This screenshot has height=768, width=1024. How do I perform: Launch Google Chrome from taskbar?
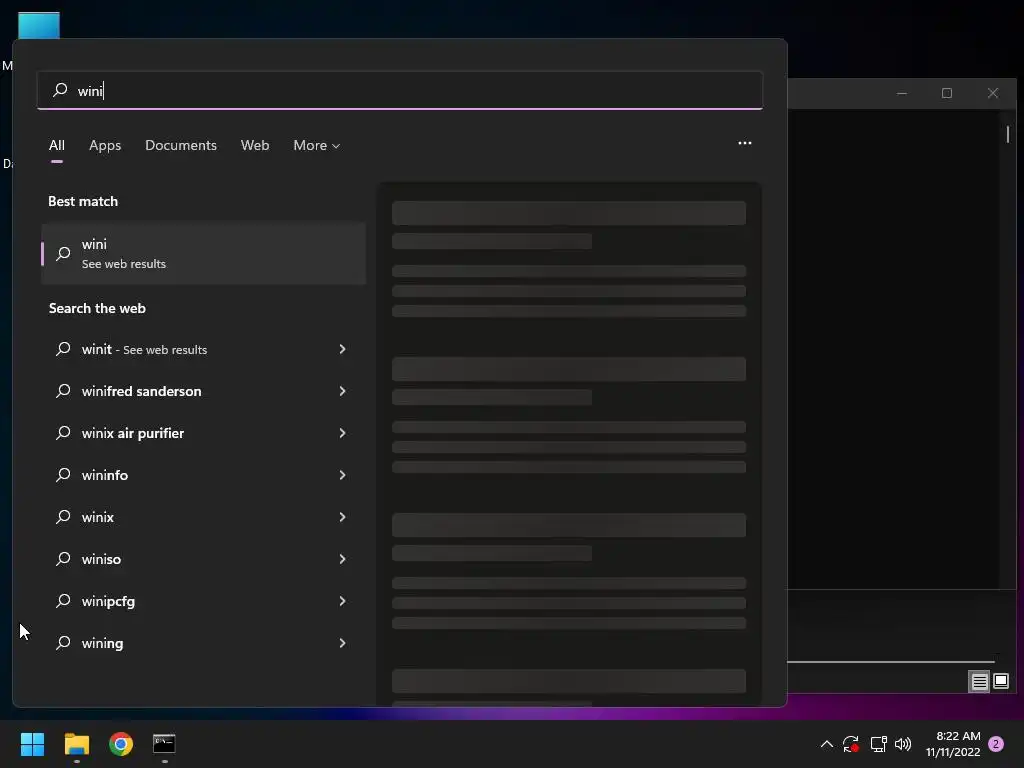pyautogui.click(x=121, y=744)
